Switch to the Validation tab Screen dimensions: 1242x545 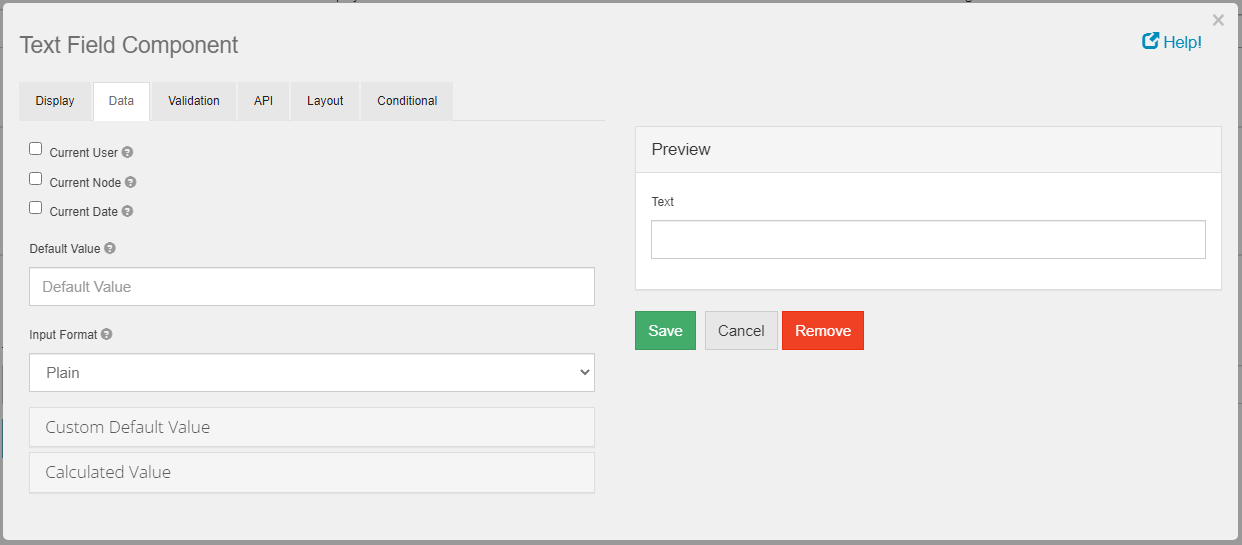click(x=194, y=101)
